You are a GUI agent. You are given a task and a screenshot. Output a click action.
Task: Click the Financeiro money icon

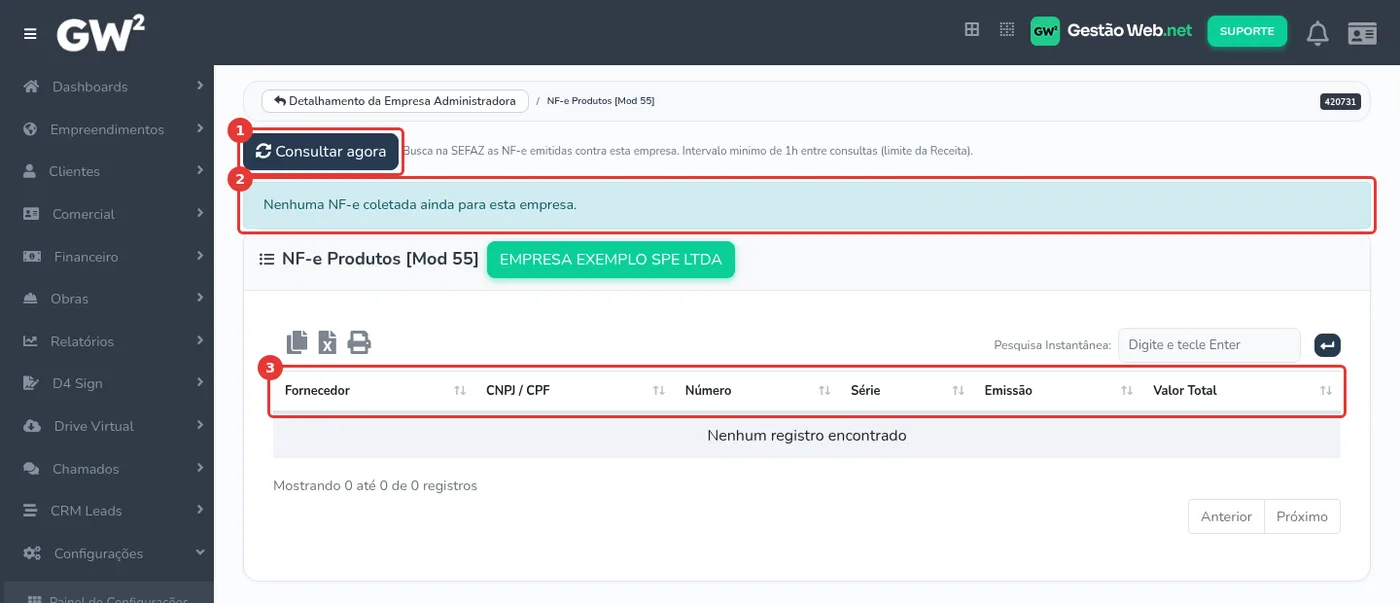32,257
